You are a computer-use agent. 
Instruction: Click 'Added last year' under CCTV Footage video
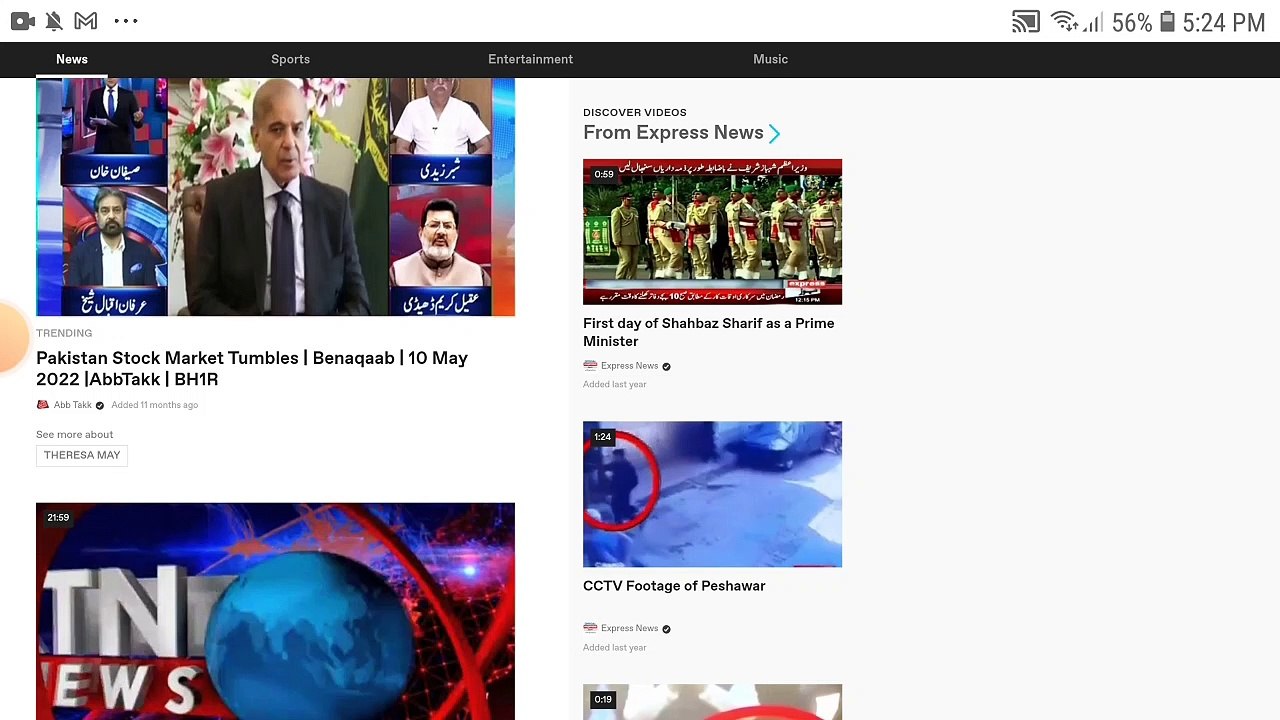pyautogui.click(x=615, y=648)
